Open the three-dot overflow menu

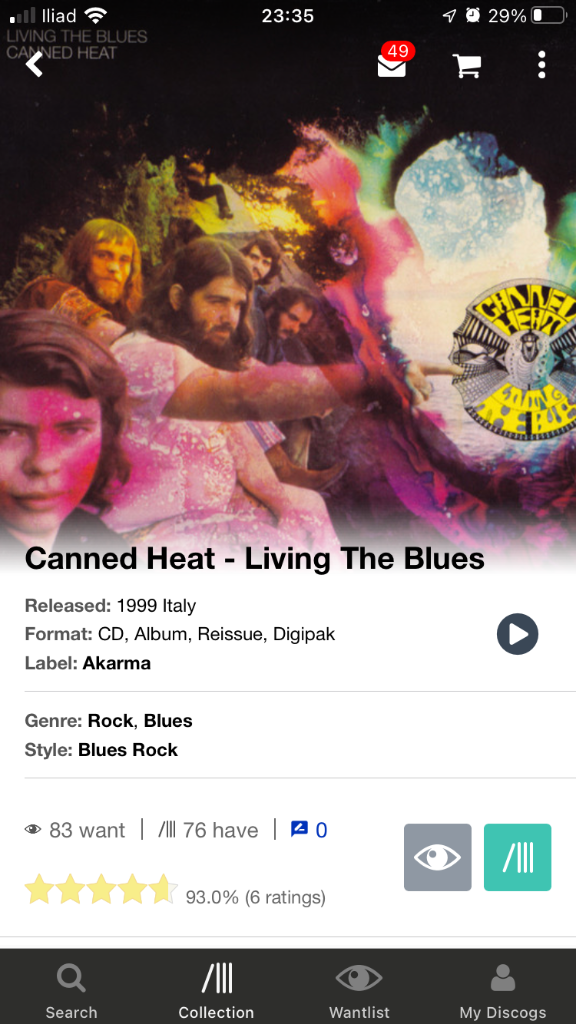[541, 65]
